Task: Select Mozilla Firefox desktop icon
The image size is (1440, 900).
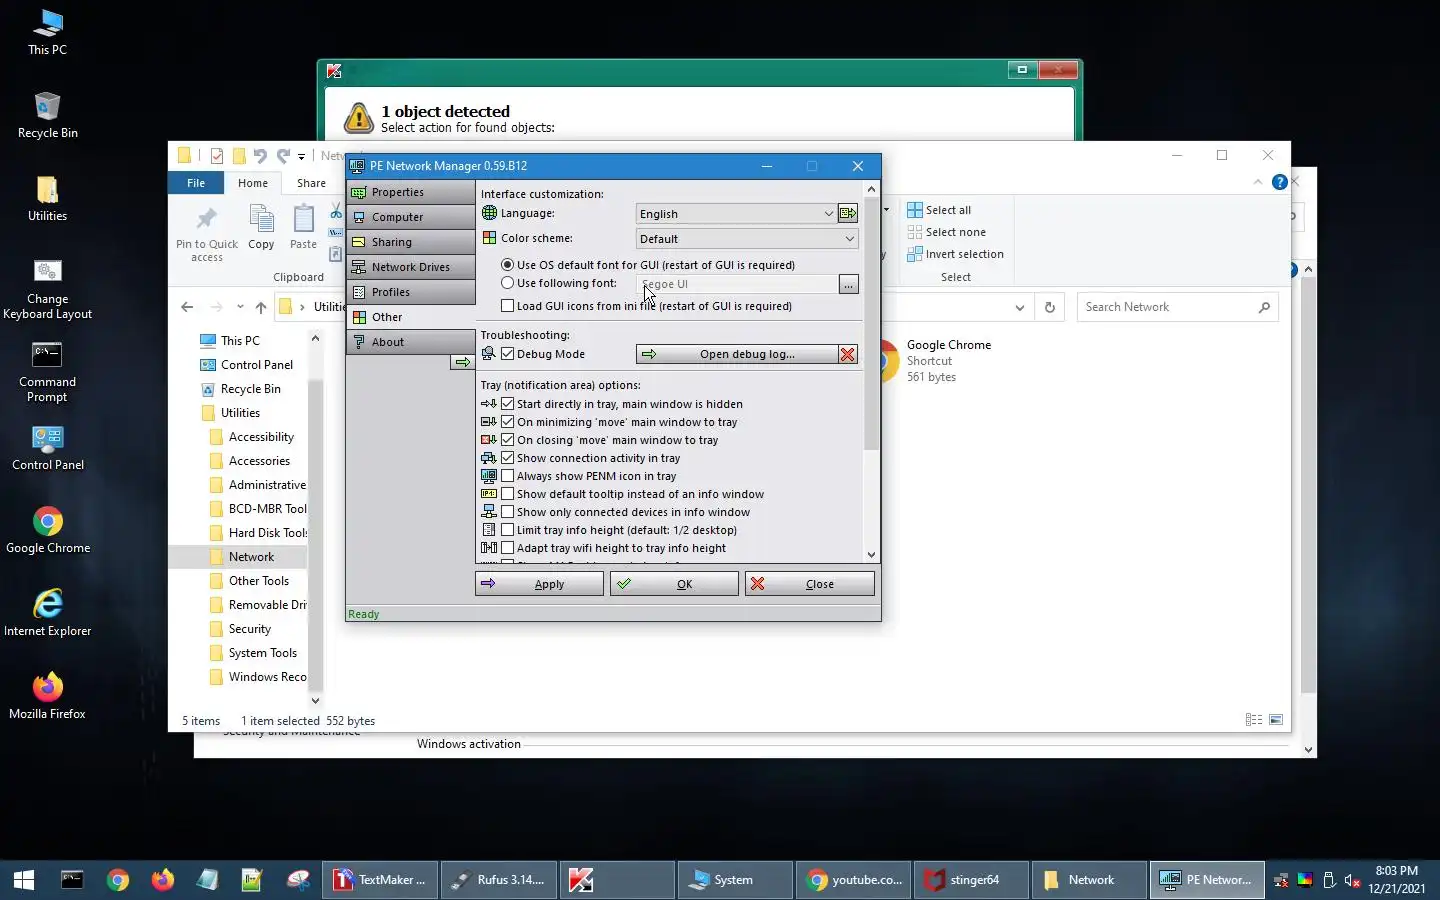Action: point(47,696)
